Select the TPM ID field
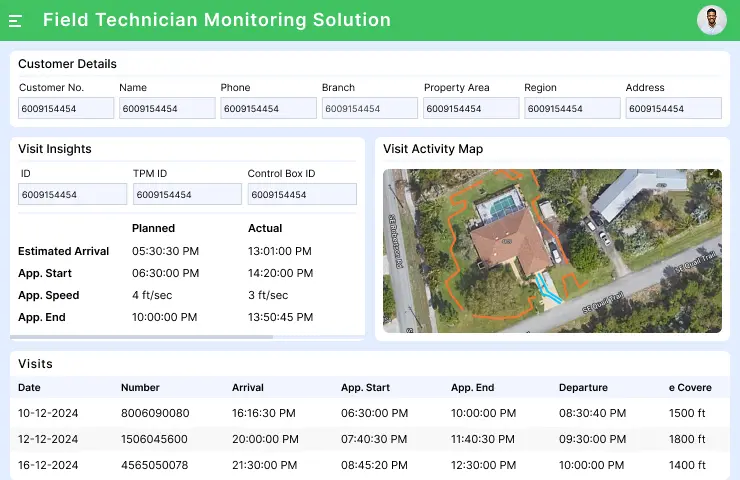Image resolution: width=740 pixels, height=480 pixels. pos(187,194)
